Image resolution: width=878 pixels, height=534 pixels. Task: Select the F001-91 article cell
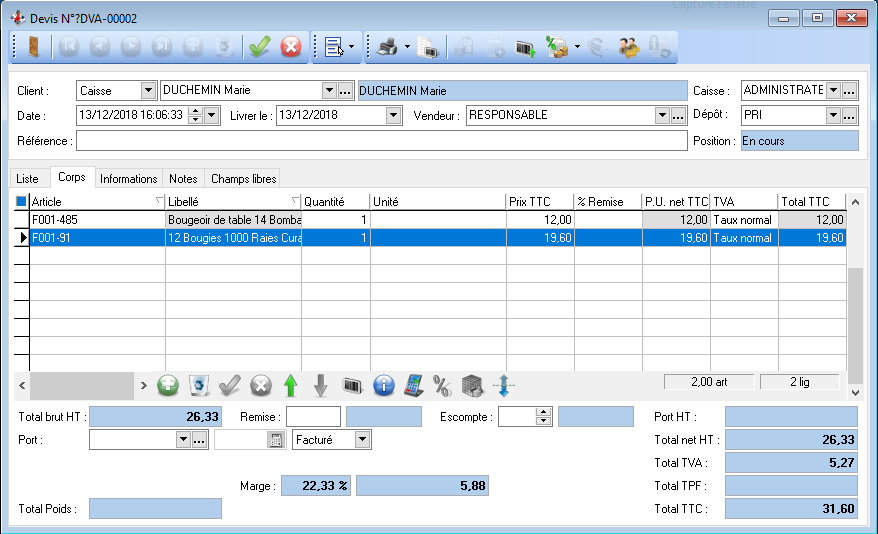(x=97, y=238)
